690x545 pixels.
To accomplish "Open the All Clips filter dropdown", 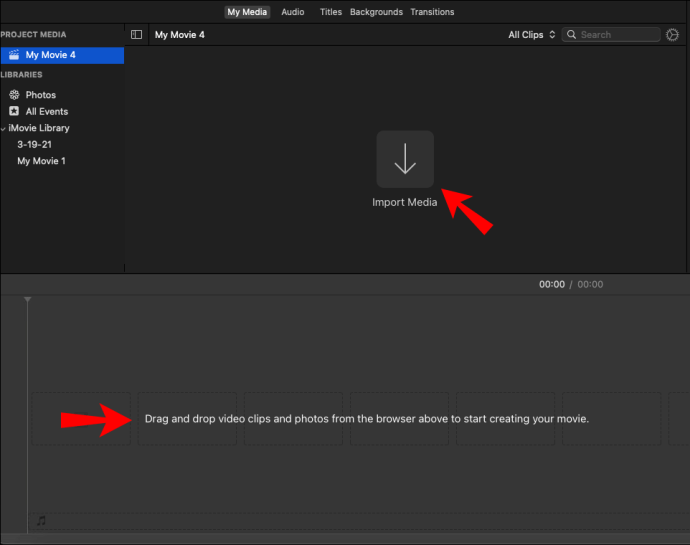I will point(532,35).
